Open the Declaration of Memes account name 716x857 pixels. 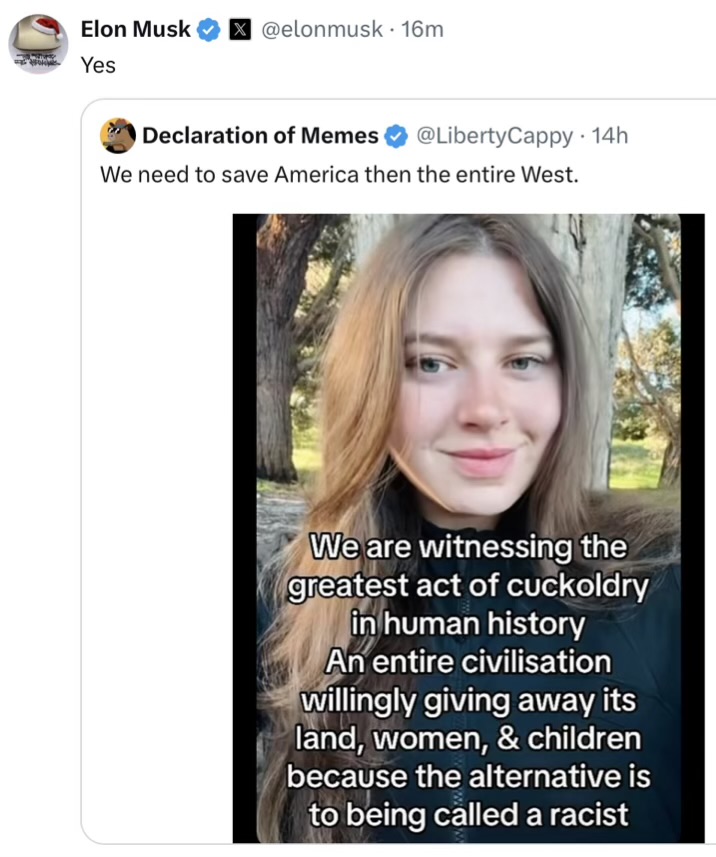[x=260, y=135]
